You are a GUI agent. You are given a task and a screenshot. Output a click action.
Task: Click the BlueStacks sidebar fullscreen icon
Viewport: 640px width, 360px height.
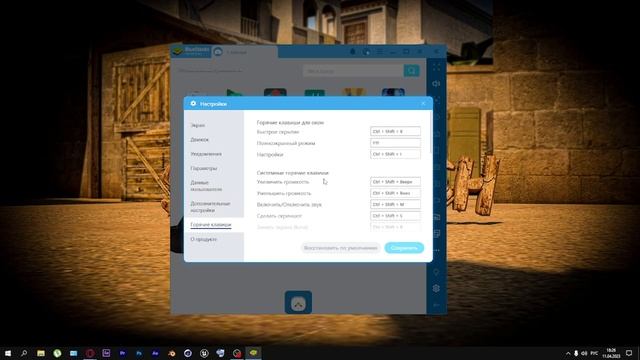click(436, 67)
